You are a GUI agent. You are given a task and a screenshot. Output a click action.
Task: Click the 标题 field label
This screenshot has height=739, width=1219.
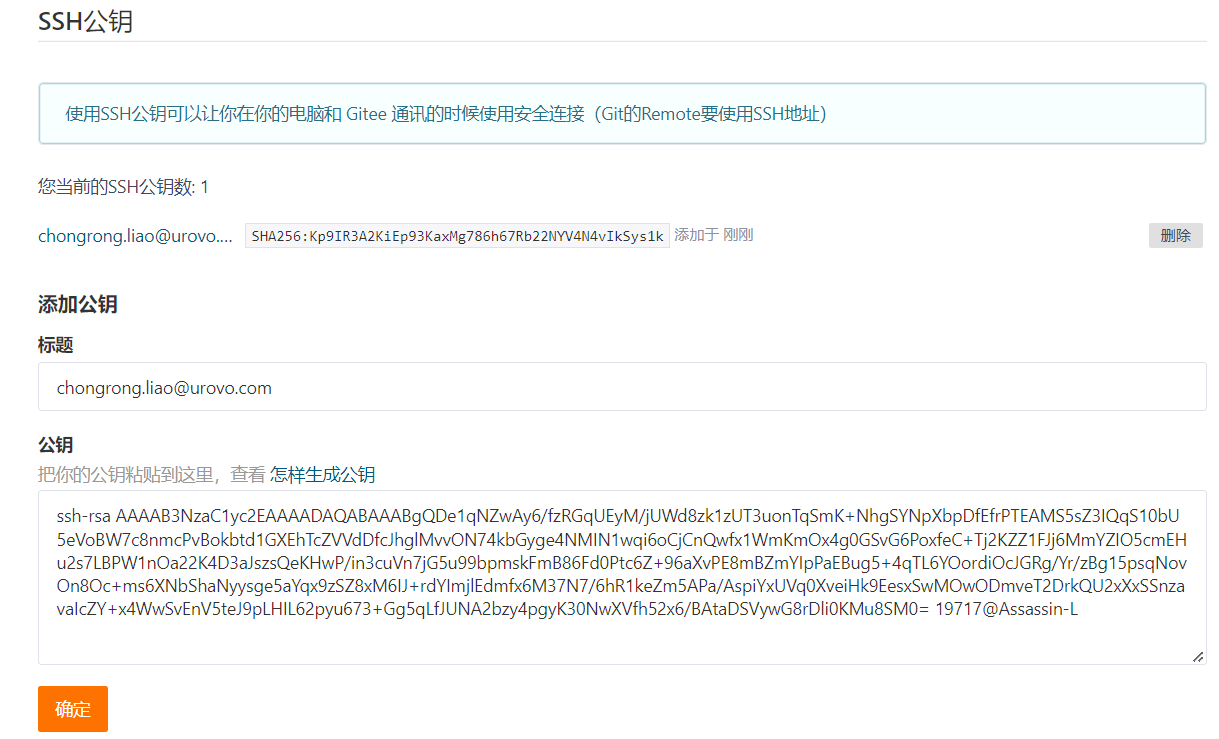(56, 345)
